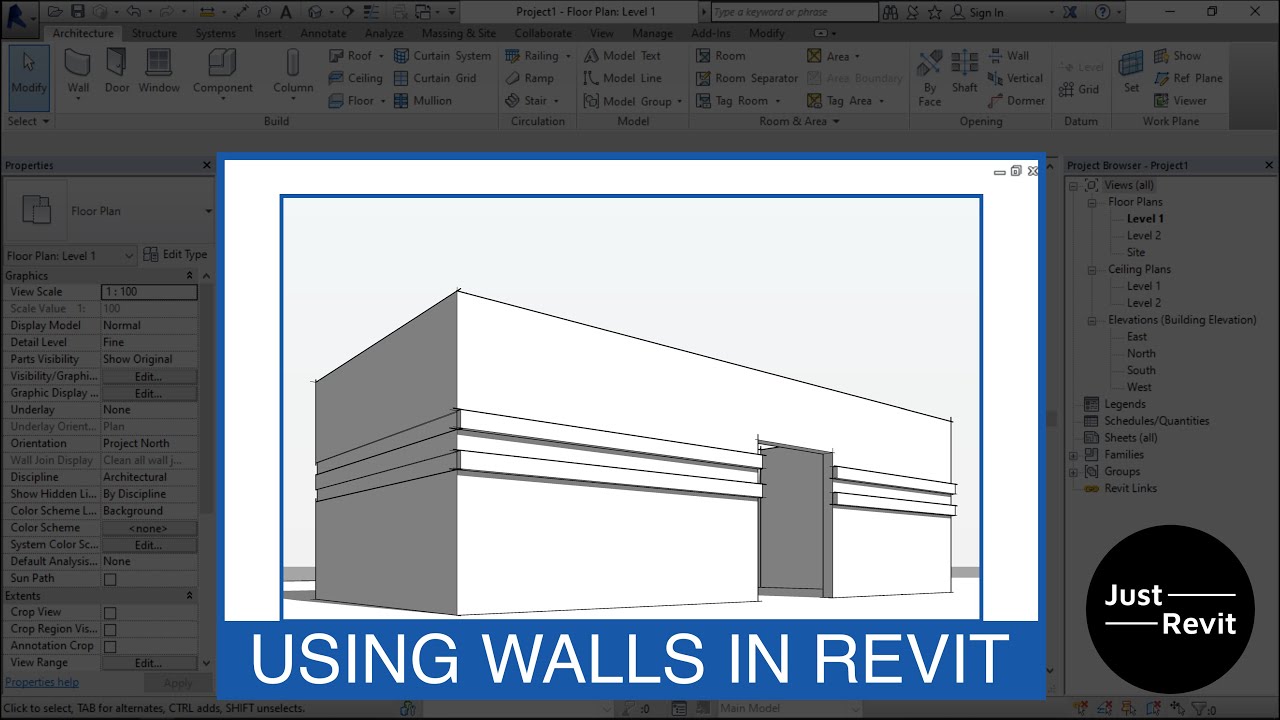Collapse the Extents section in Properties

tap(190, 595)
